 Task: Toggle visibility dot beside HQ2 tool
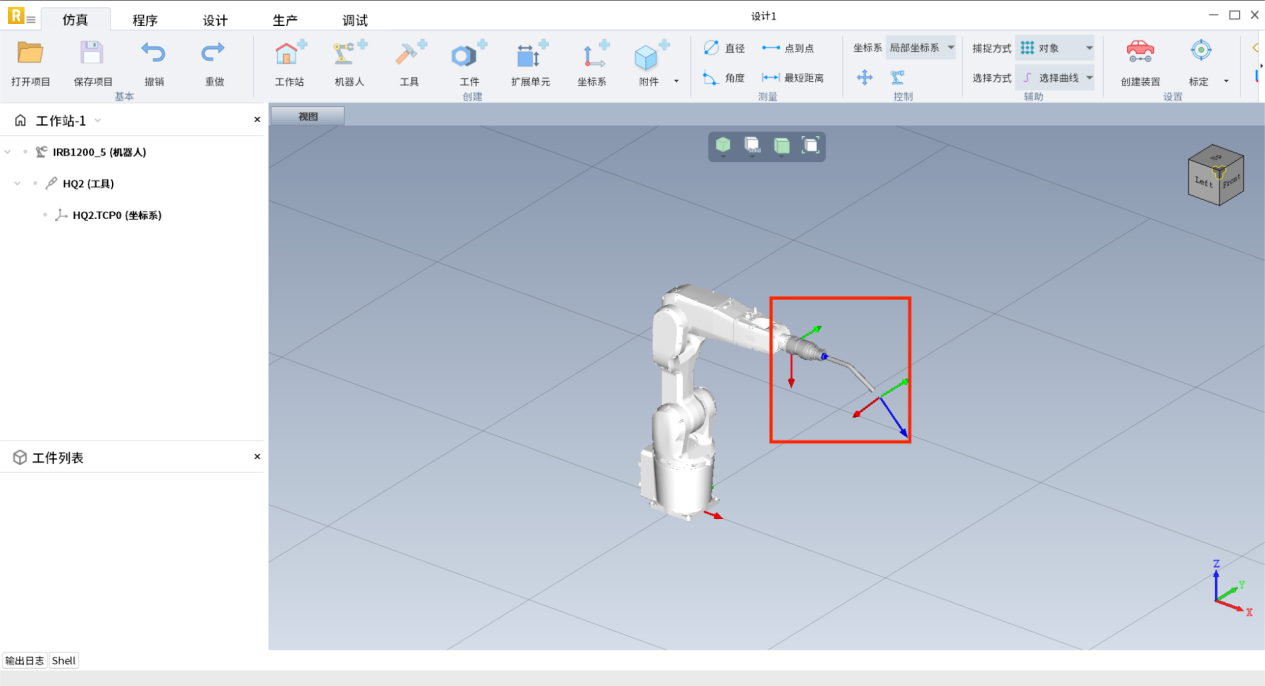point(35,184)
